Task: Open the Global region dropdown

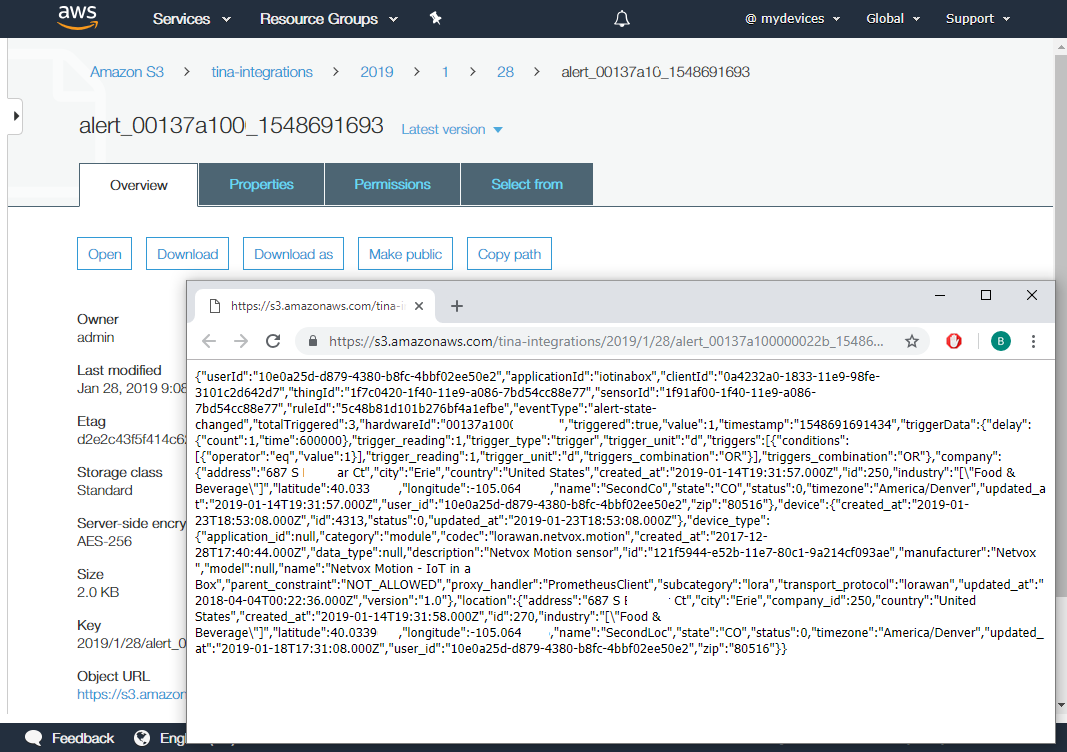Action: pos(893,19)
